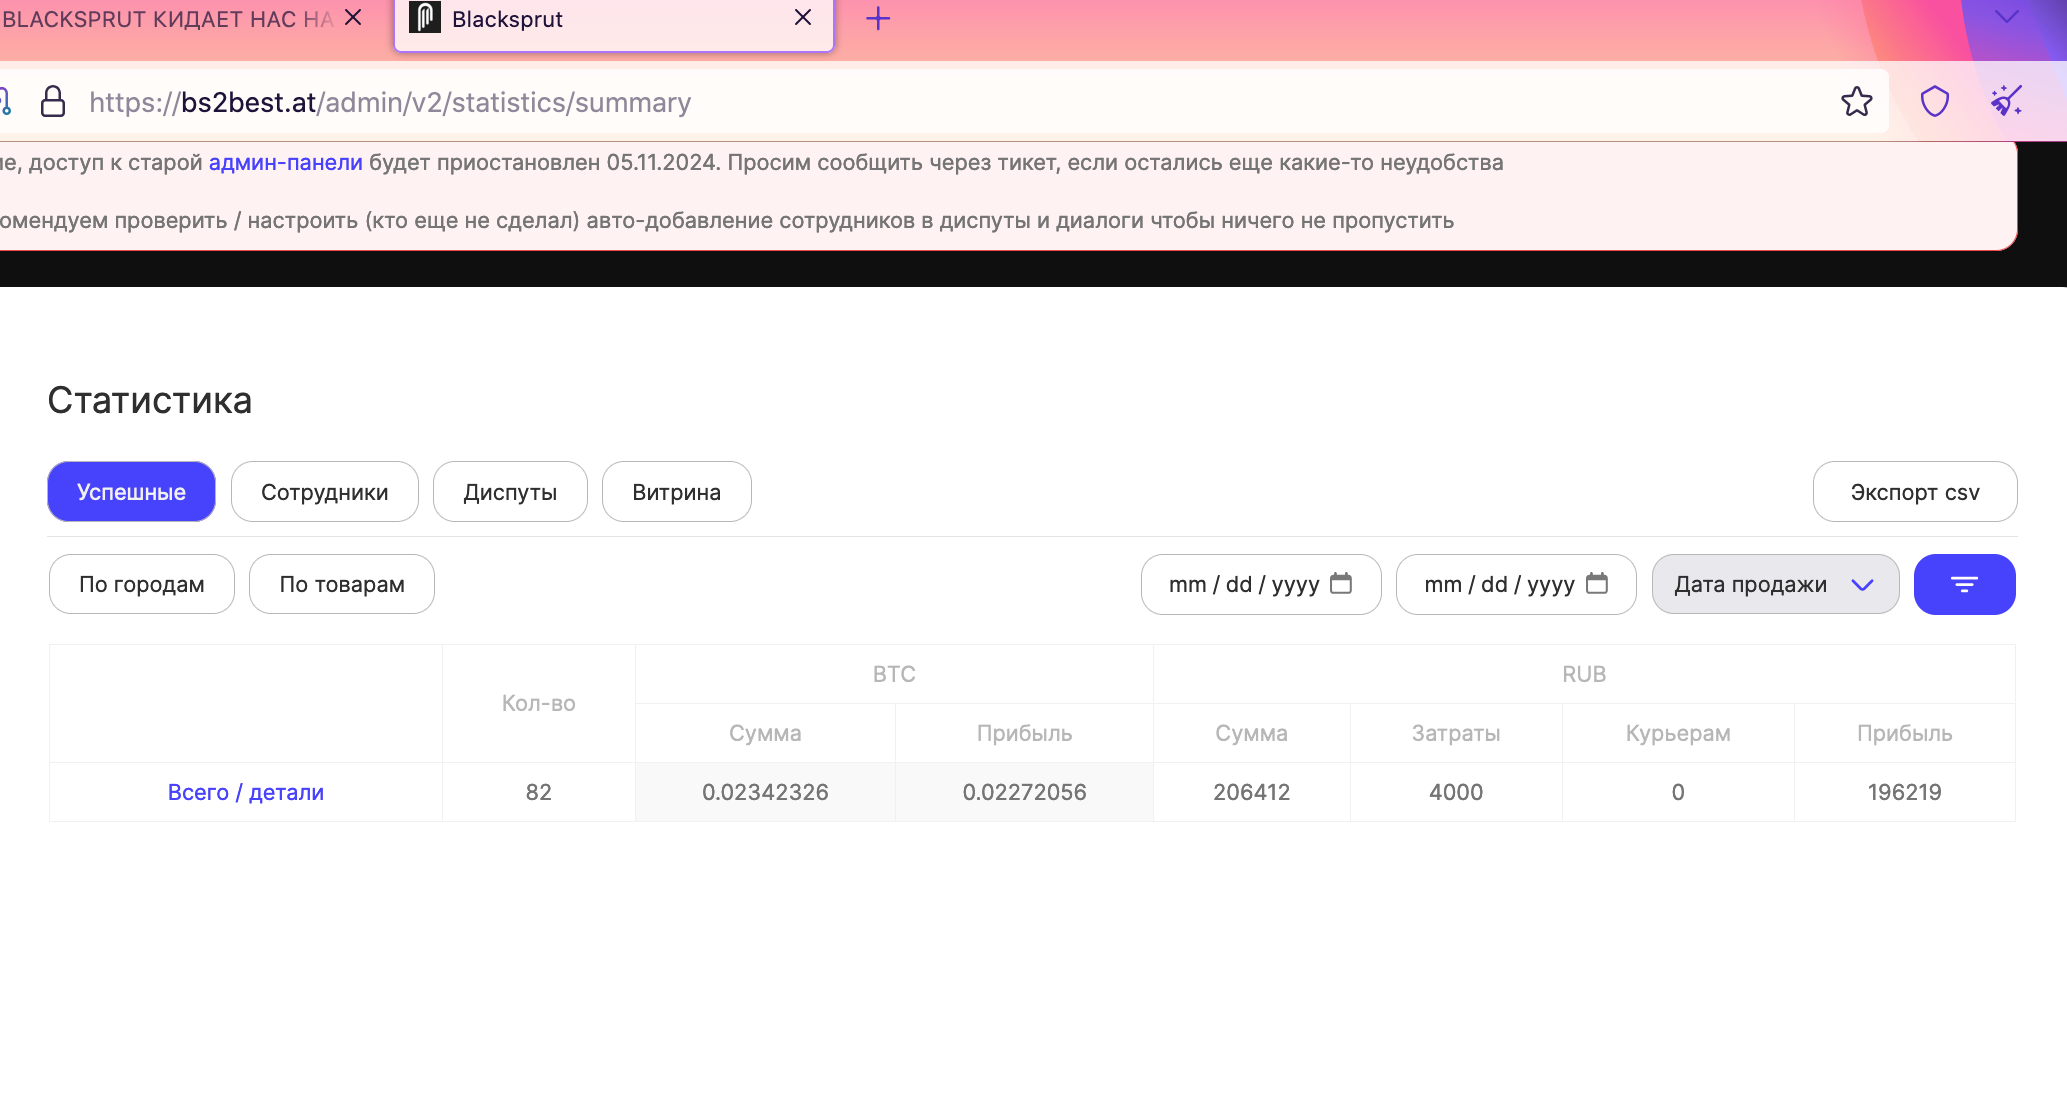The width and height of the screenshot is (2067, 1107).
Task: Click the padlock site security icon
Action: pyautogui.click(x=53, y=102)
